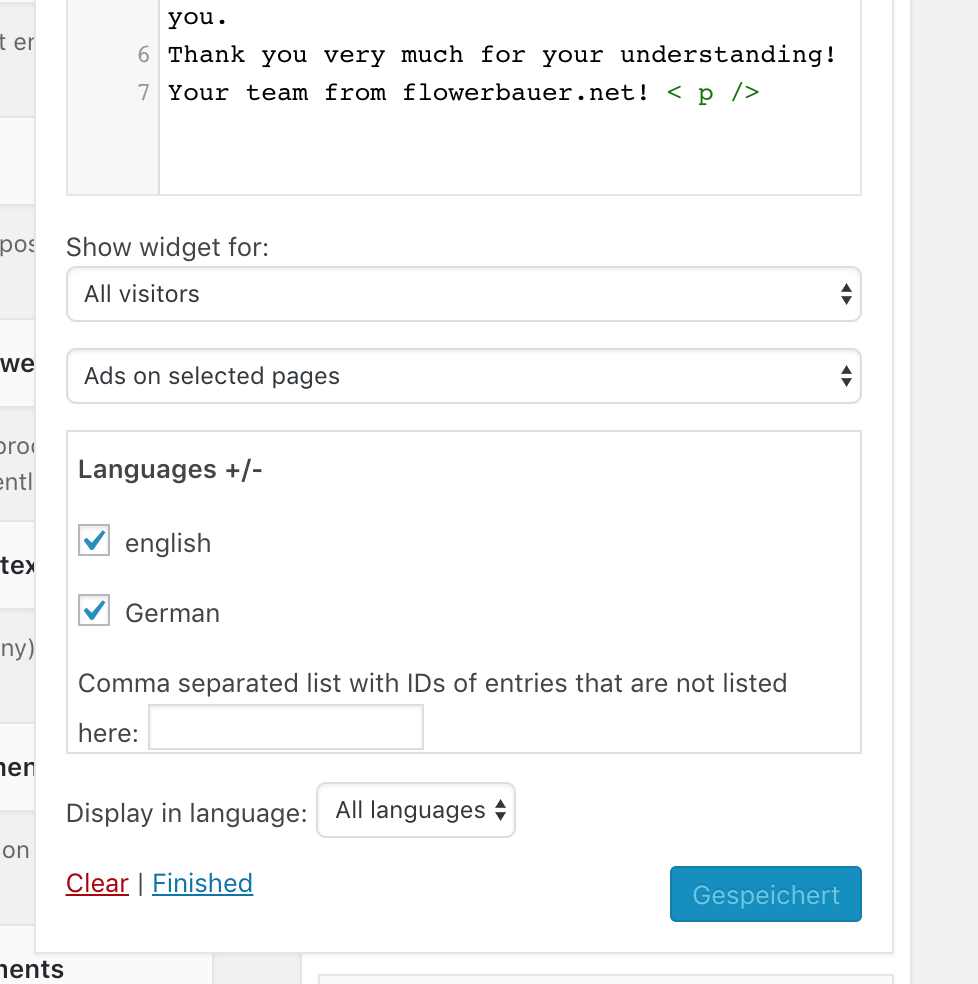Click the green "< p />" tag
Screen dimensions: 978x984
tap(713, 93)
